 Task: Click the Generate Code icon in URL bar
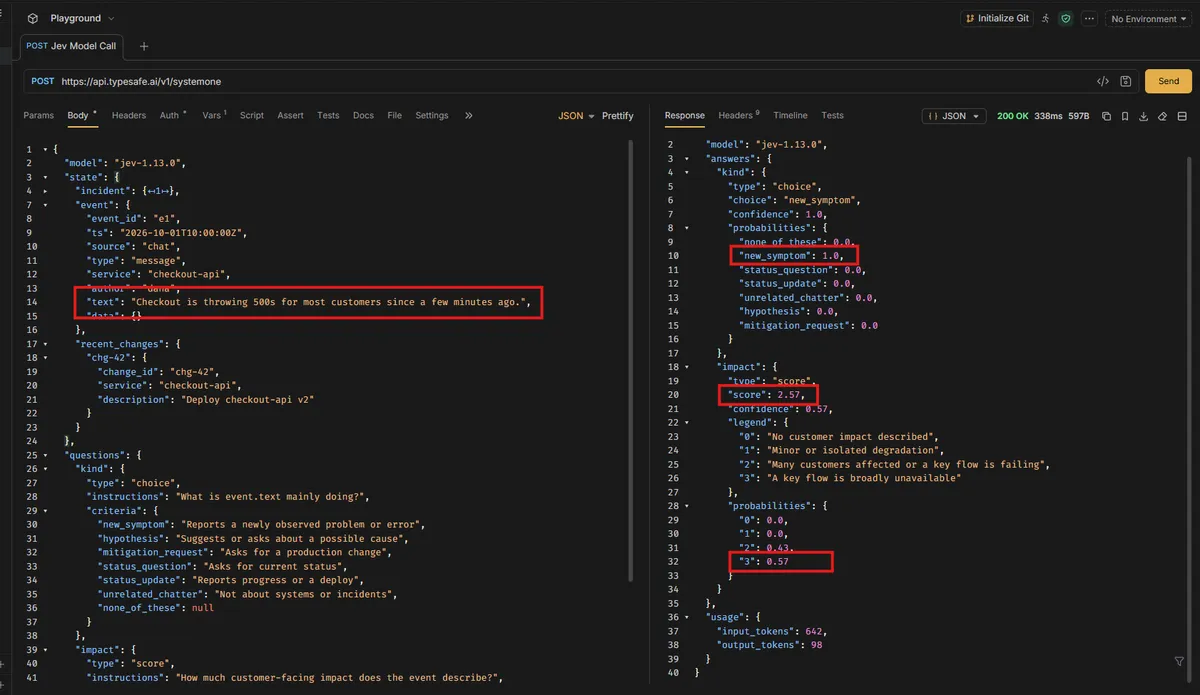1103,81
